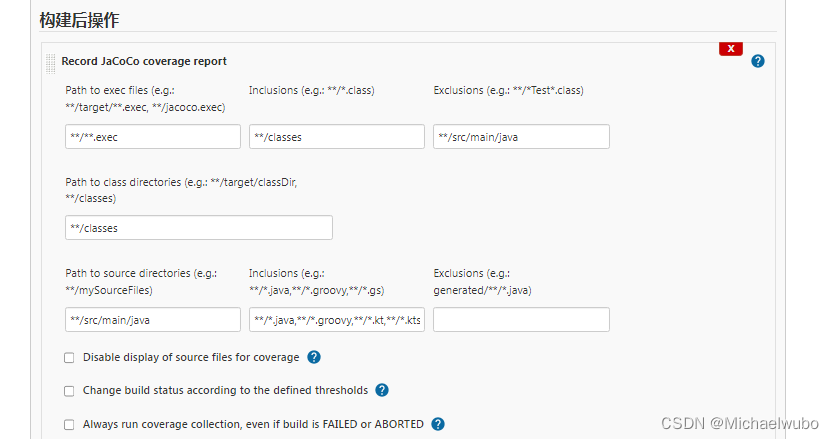Open help for Always run coverage collection
The image size is (834, 439).
click(x=438, y=424)
